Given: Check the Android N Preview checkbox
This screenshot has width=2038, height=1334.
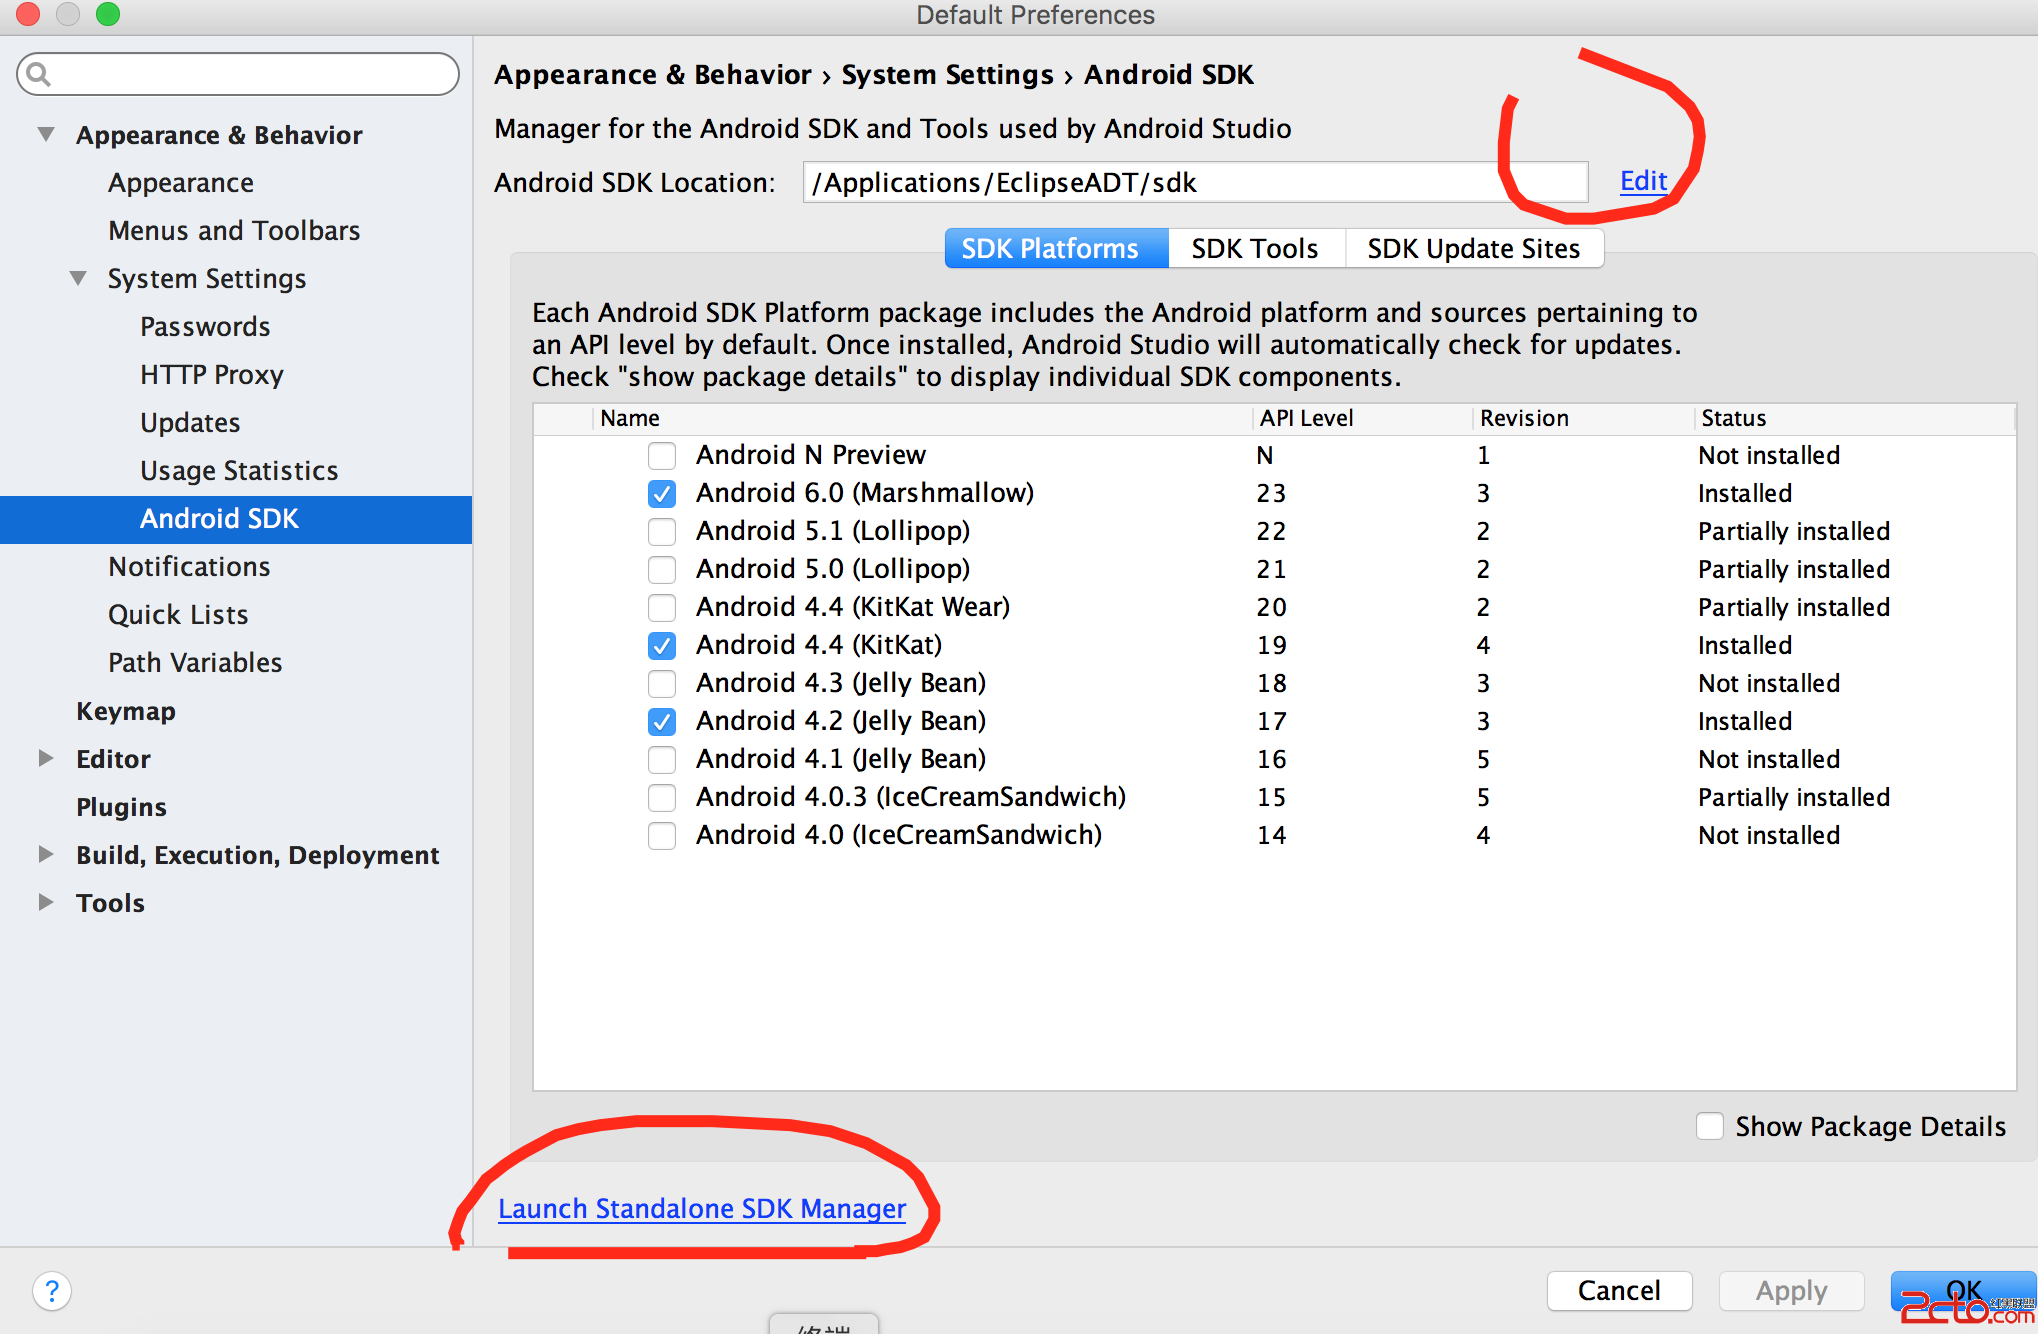Looking at the screenshot, I should 661,456.
